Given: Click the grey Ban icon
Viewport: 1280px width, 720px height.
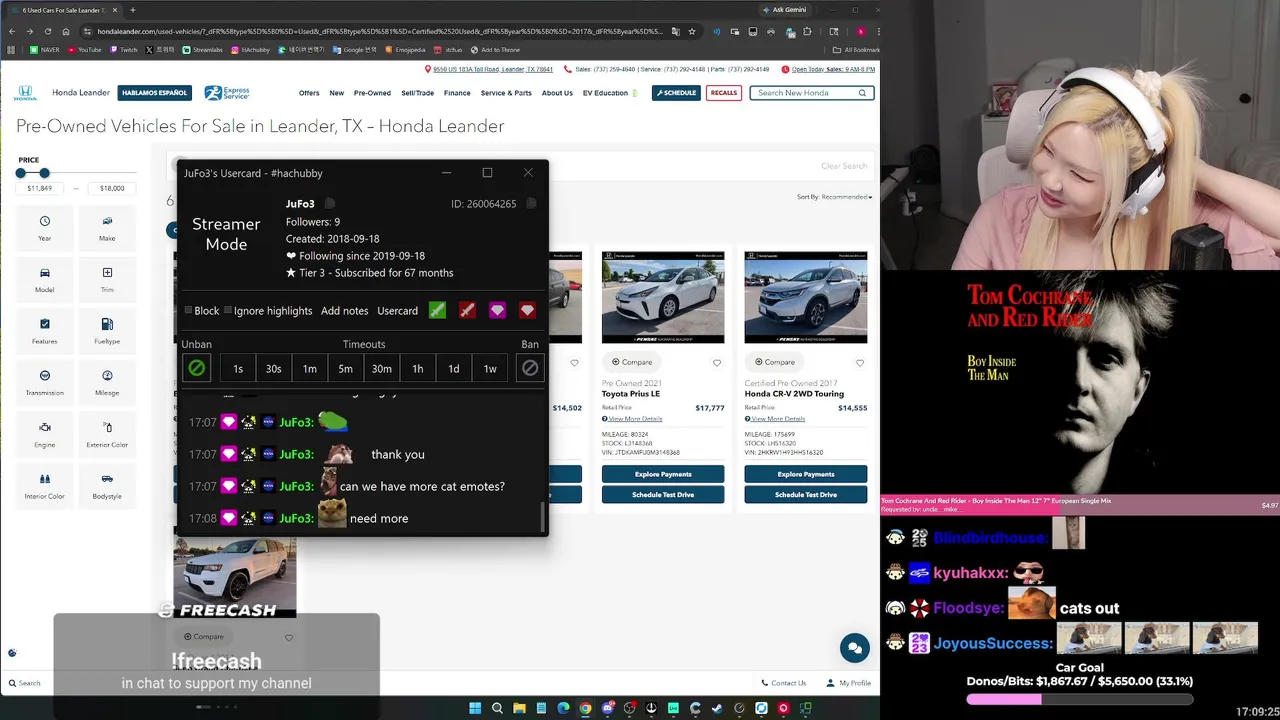Looking at the screenshot, I should pyautogui.click(x=530, y=368).
